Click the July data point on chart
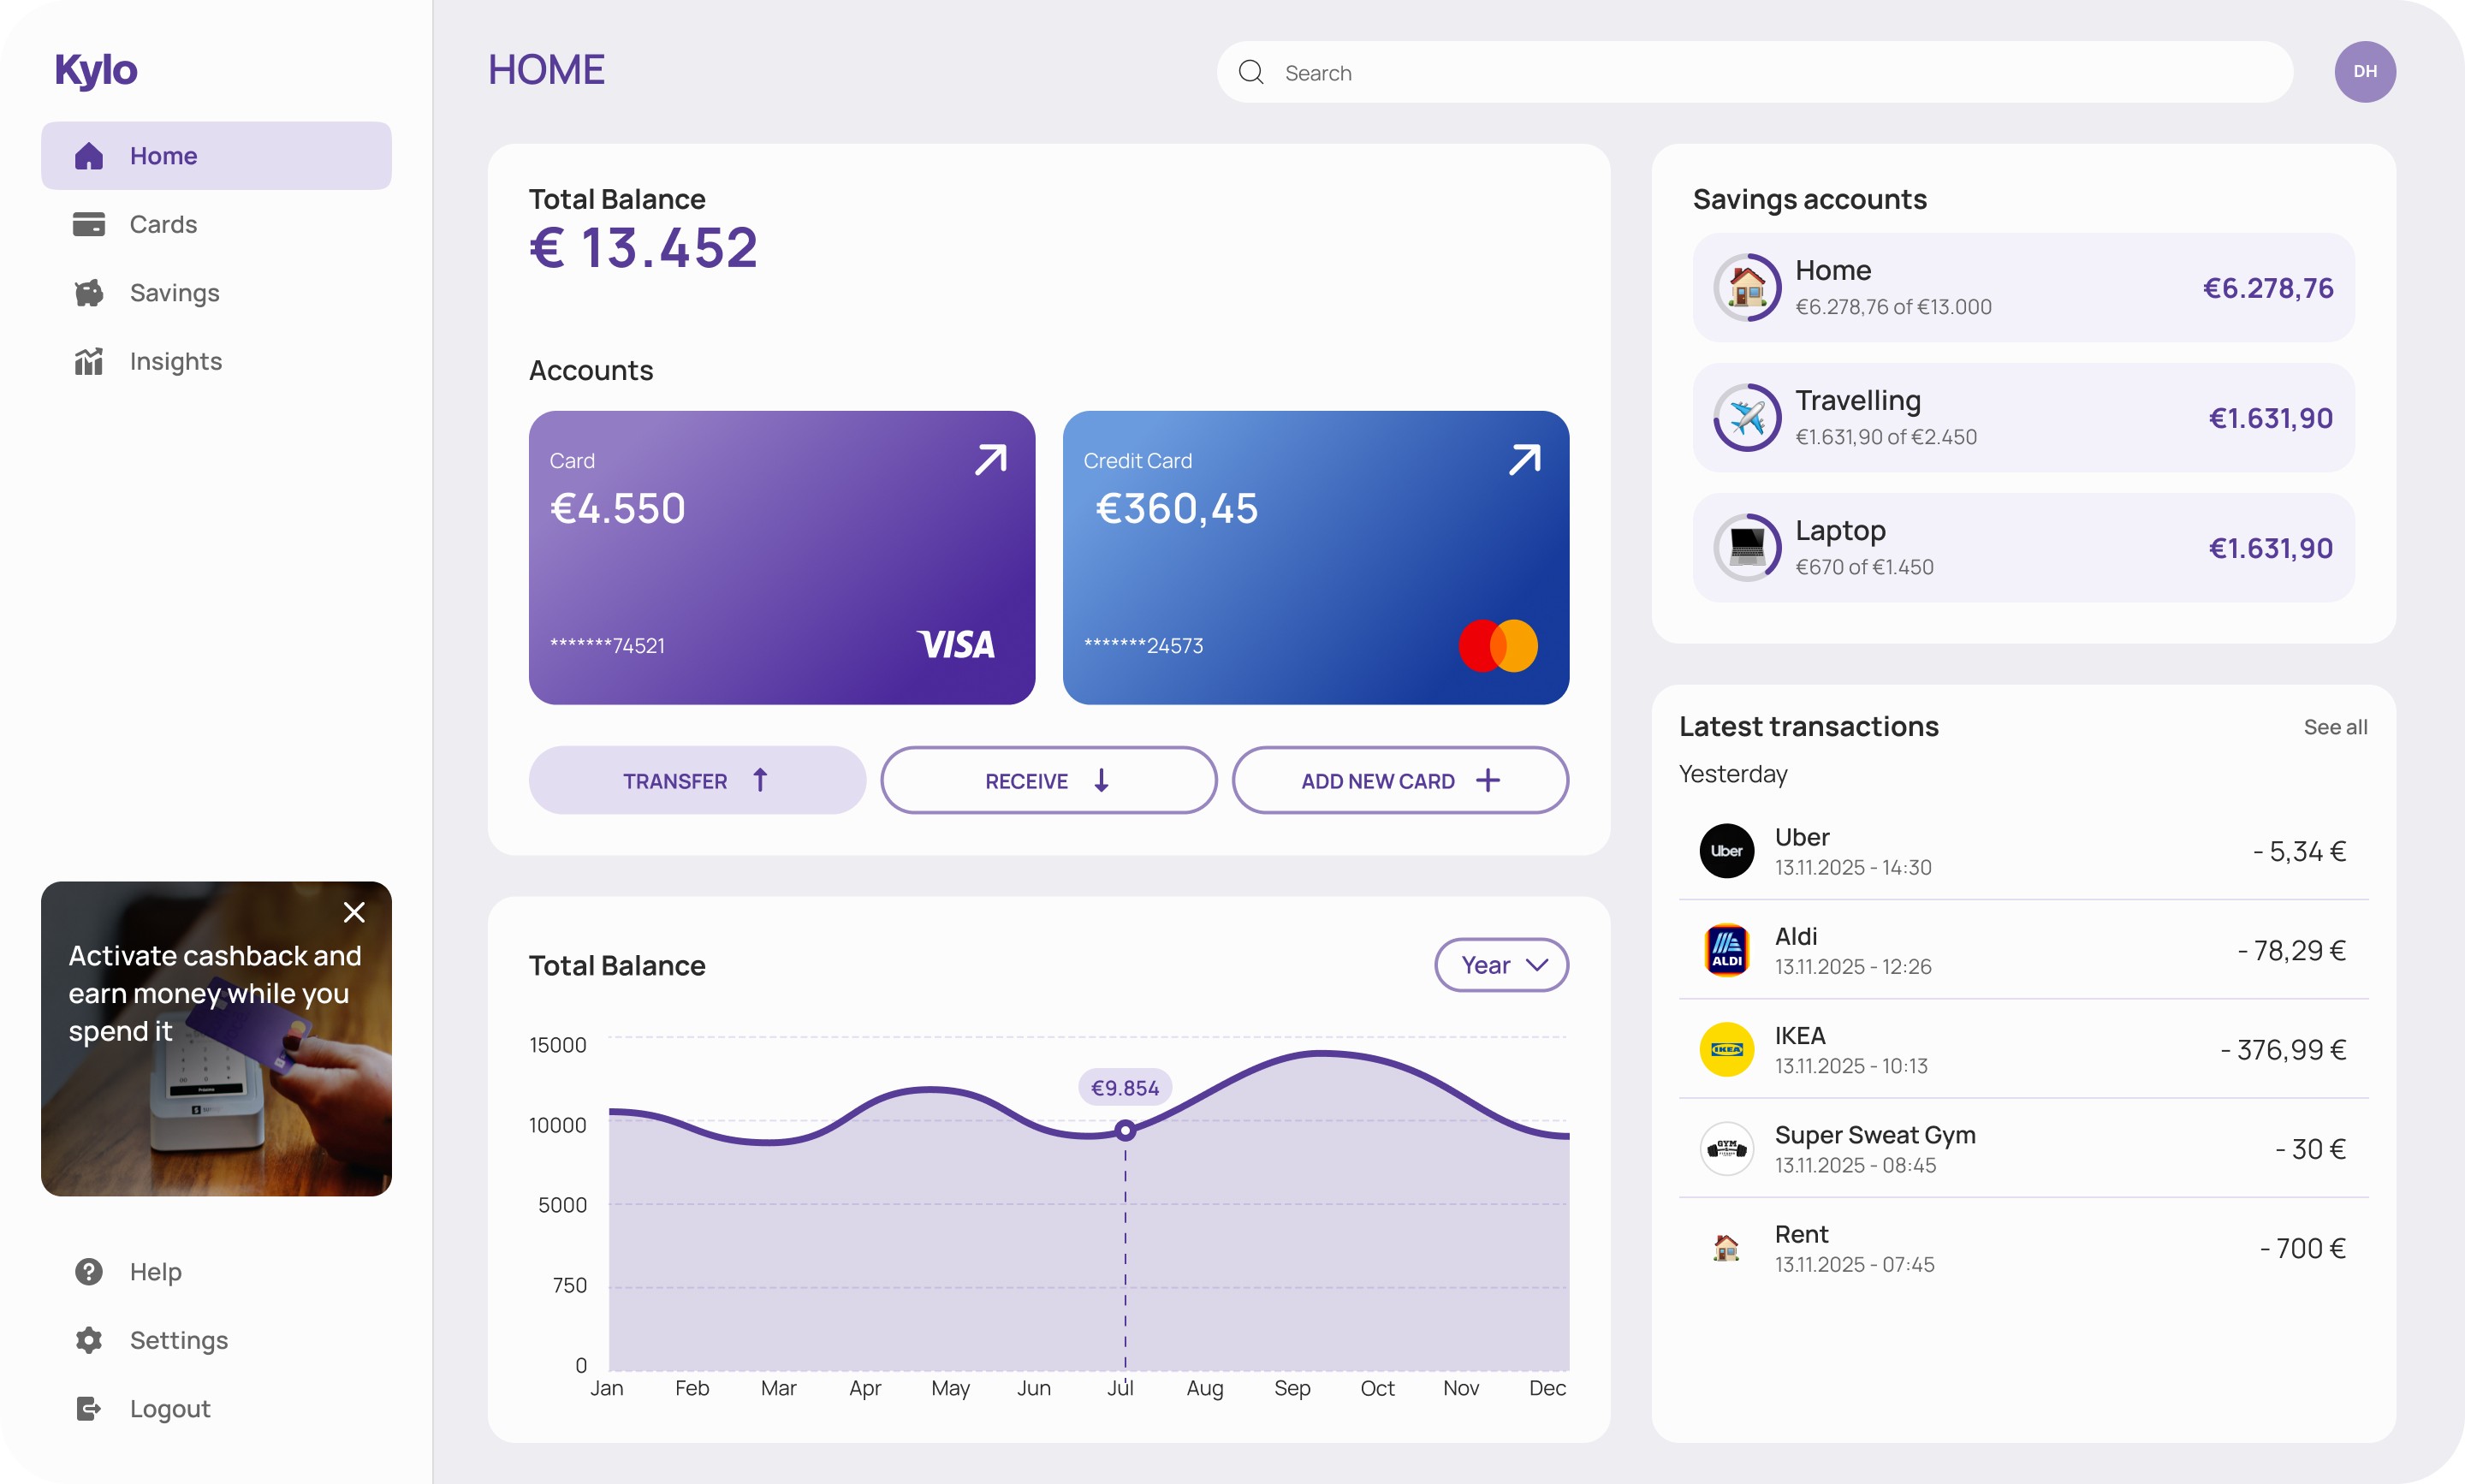This screenshot has height=1484, width=2465. coord(1125,1131)
